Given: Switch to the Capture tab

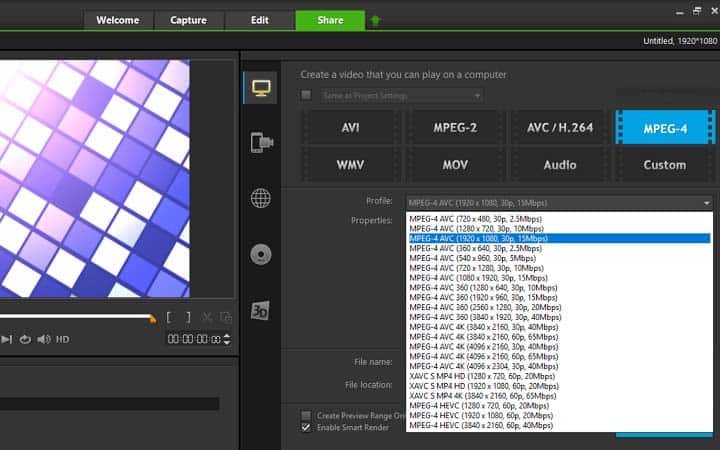Looking at the screenshot, I should click(x=188, y=20).
